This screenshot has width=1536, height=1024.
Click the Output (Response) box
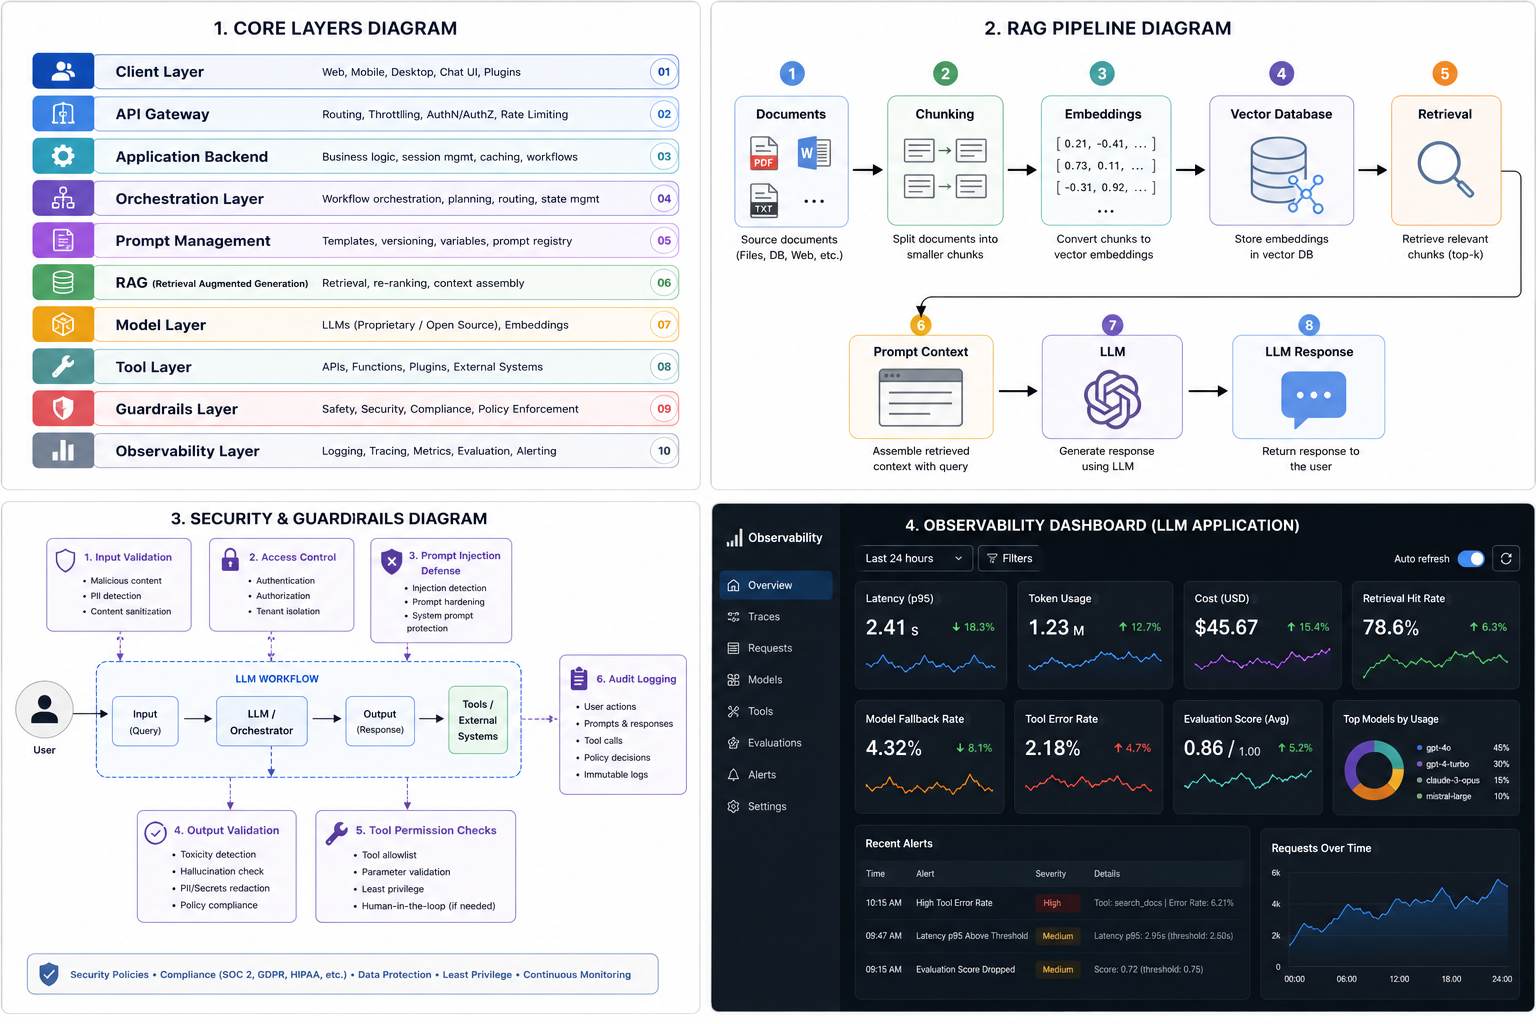[380, 722]
